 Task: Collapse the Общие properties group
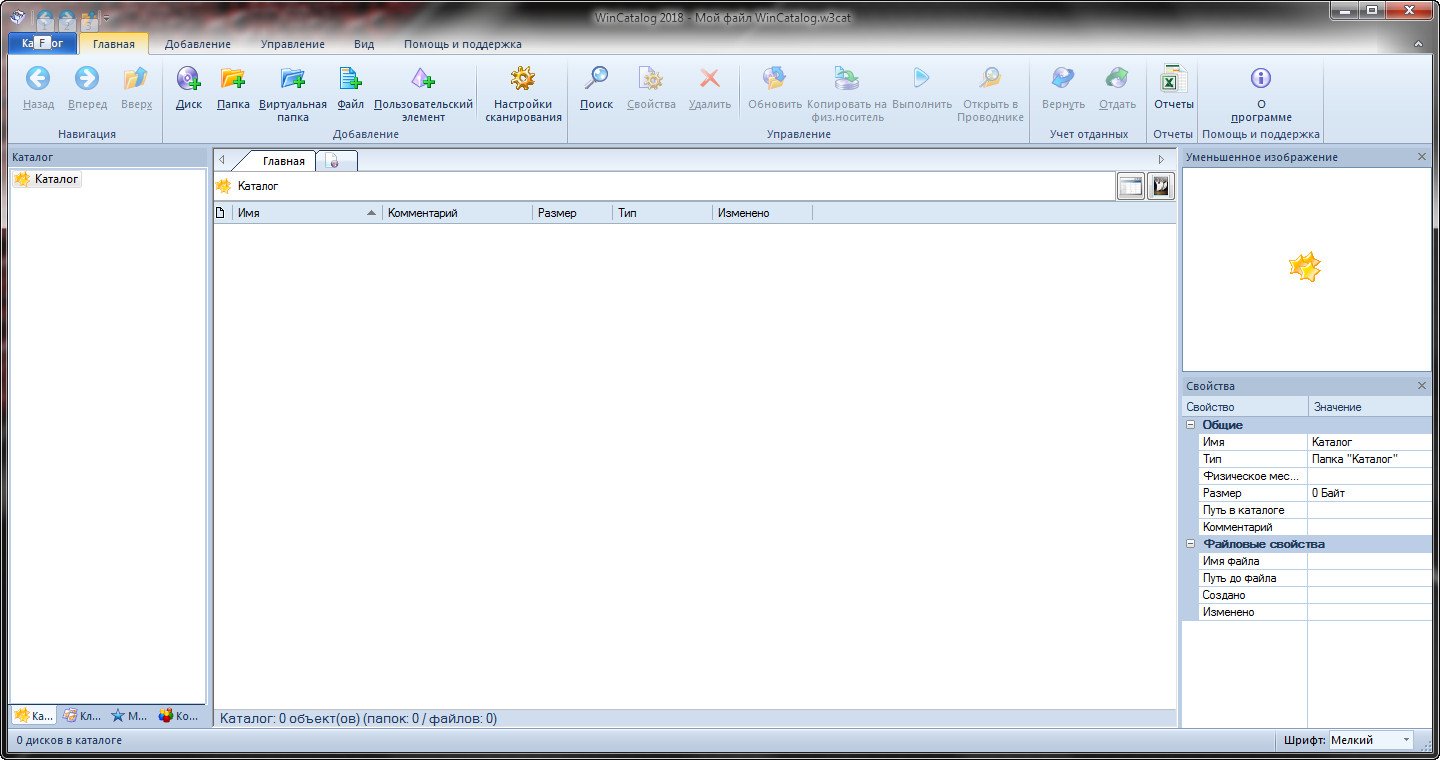tap(1191, 425)
